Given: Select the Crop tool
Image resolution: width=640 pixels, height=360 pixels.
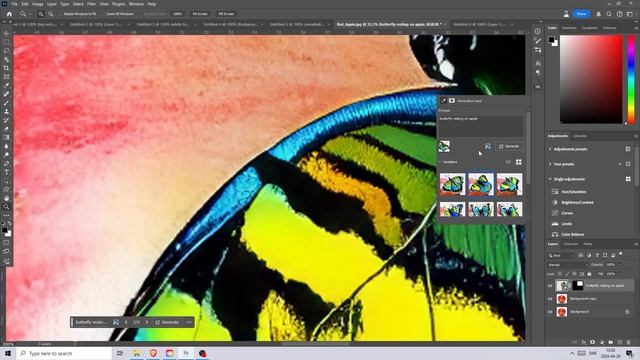Looking at the screenshot, I should [6, 68].
